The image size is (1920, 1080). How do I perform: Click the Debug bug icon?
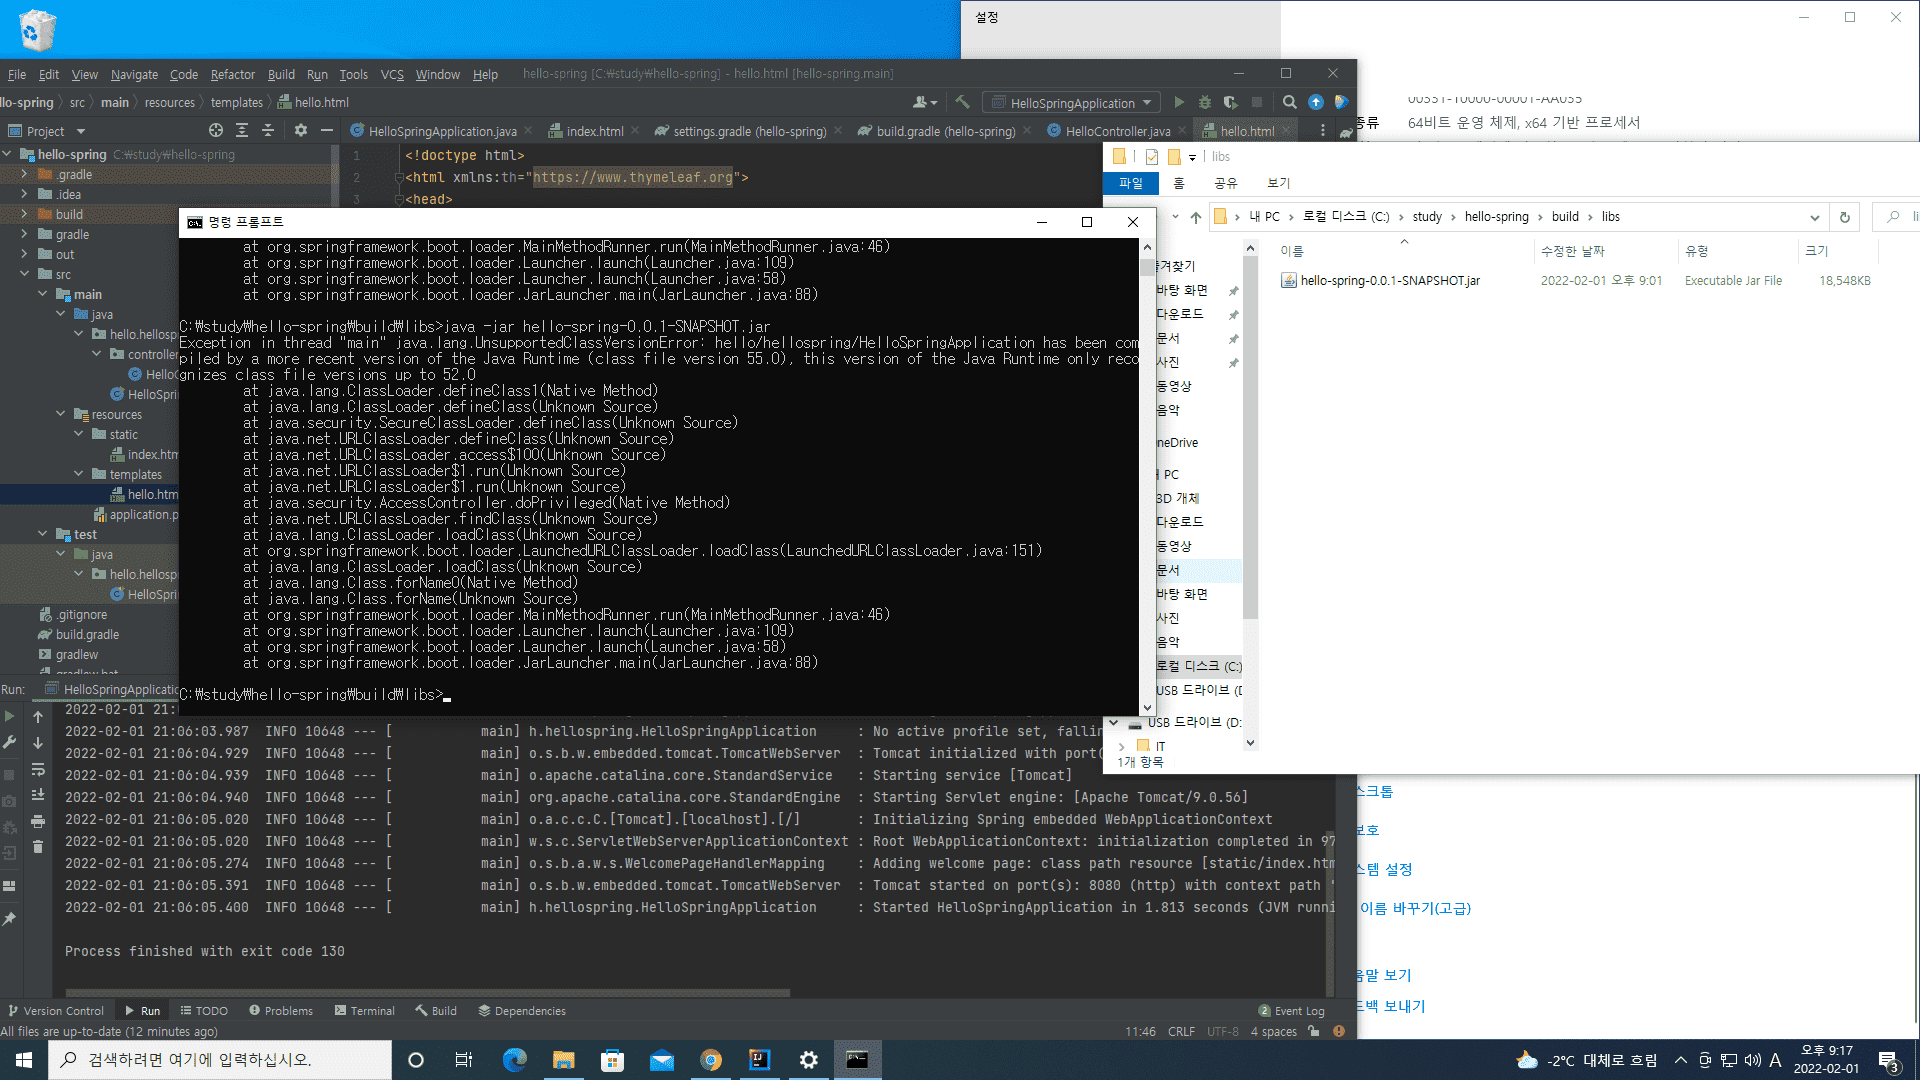click(x=1205, y=102)
